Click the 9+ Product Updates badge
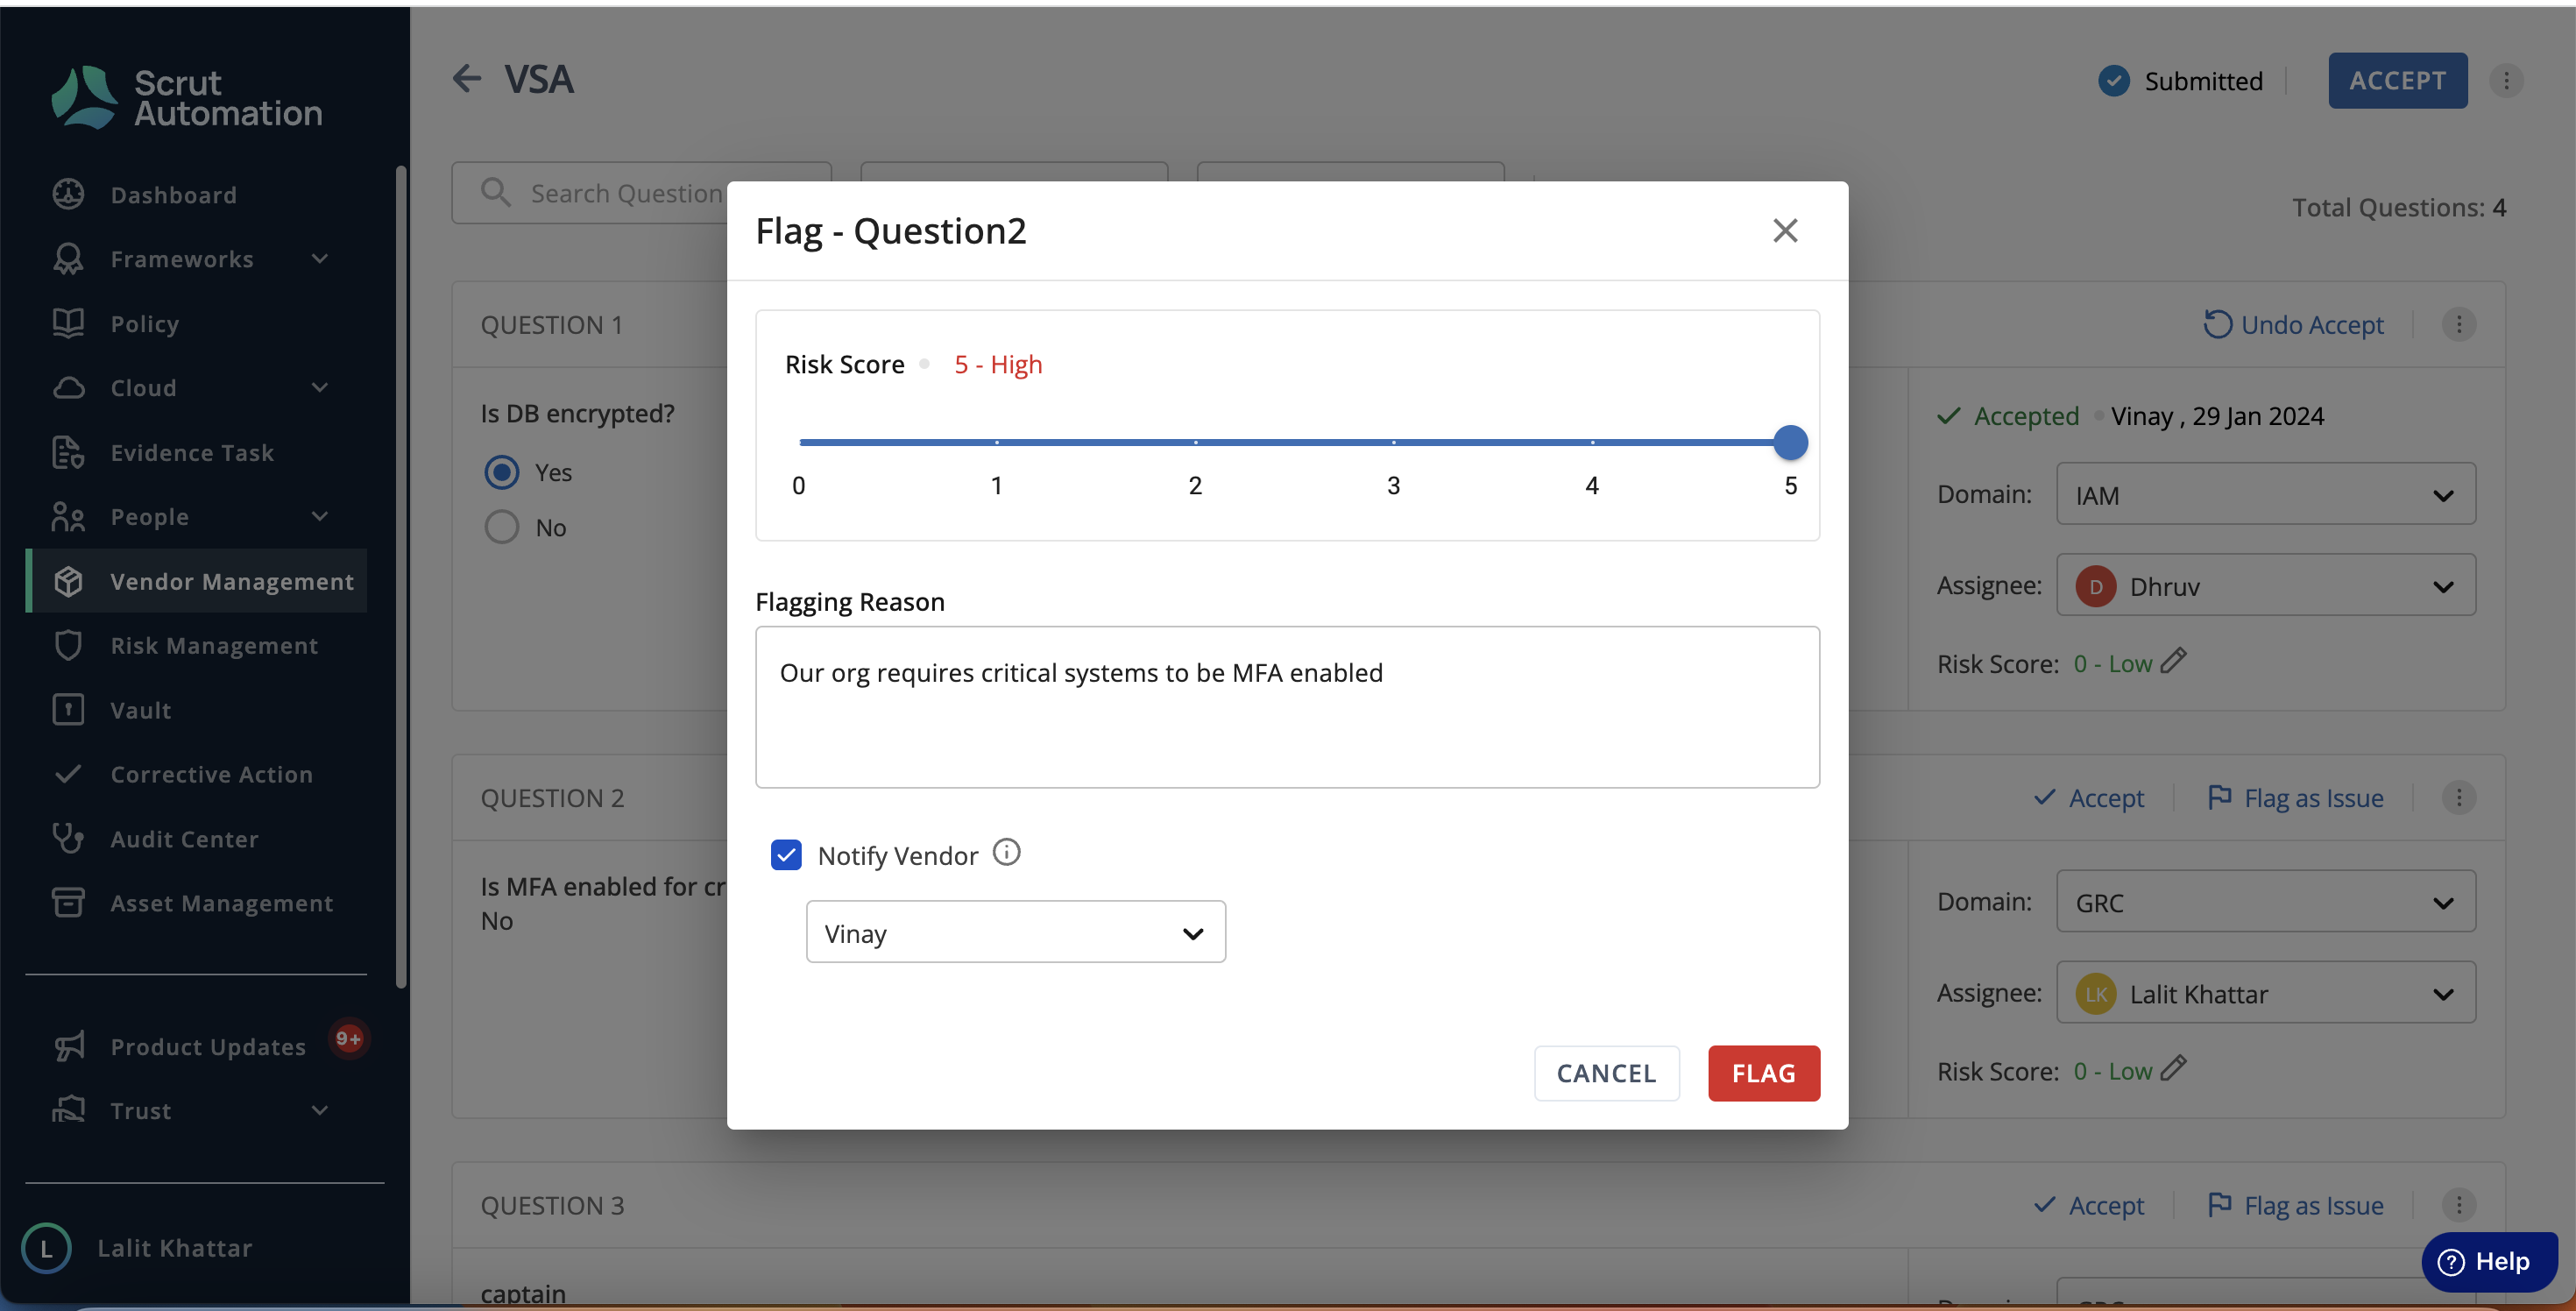The width and height of the screenshot is (2576, 1311). click(x=348, y=1039)
